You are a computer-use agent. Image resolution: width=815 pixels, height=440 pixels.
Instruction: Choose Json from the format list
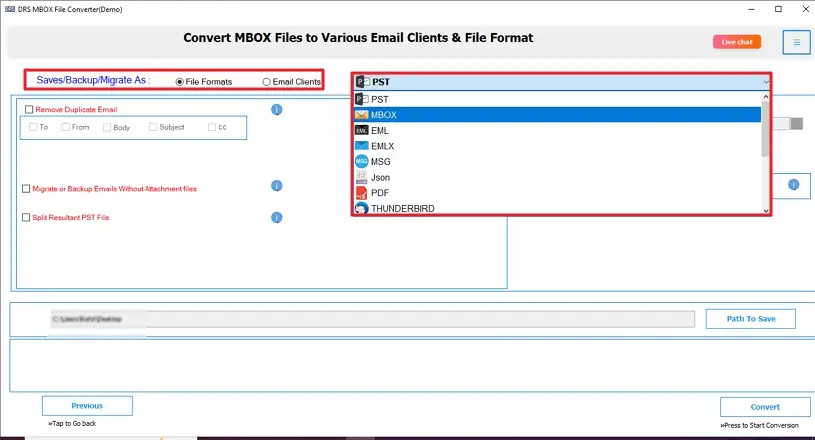pos(558,177)
